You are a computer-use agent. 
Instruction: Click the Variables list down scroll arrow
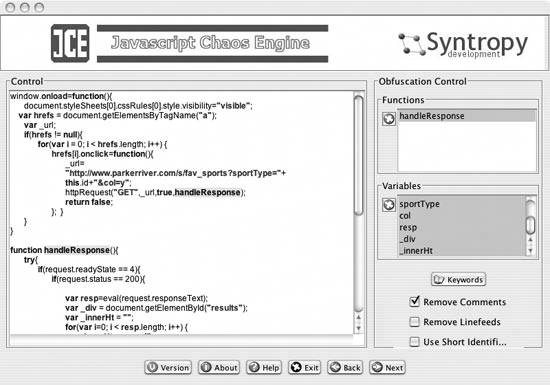coord(530,251)
